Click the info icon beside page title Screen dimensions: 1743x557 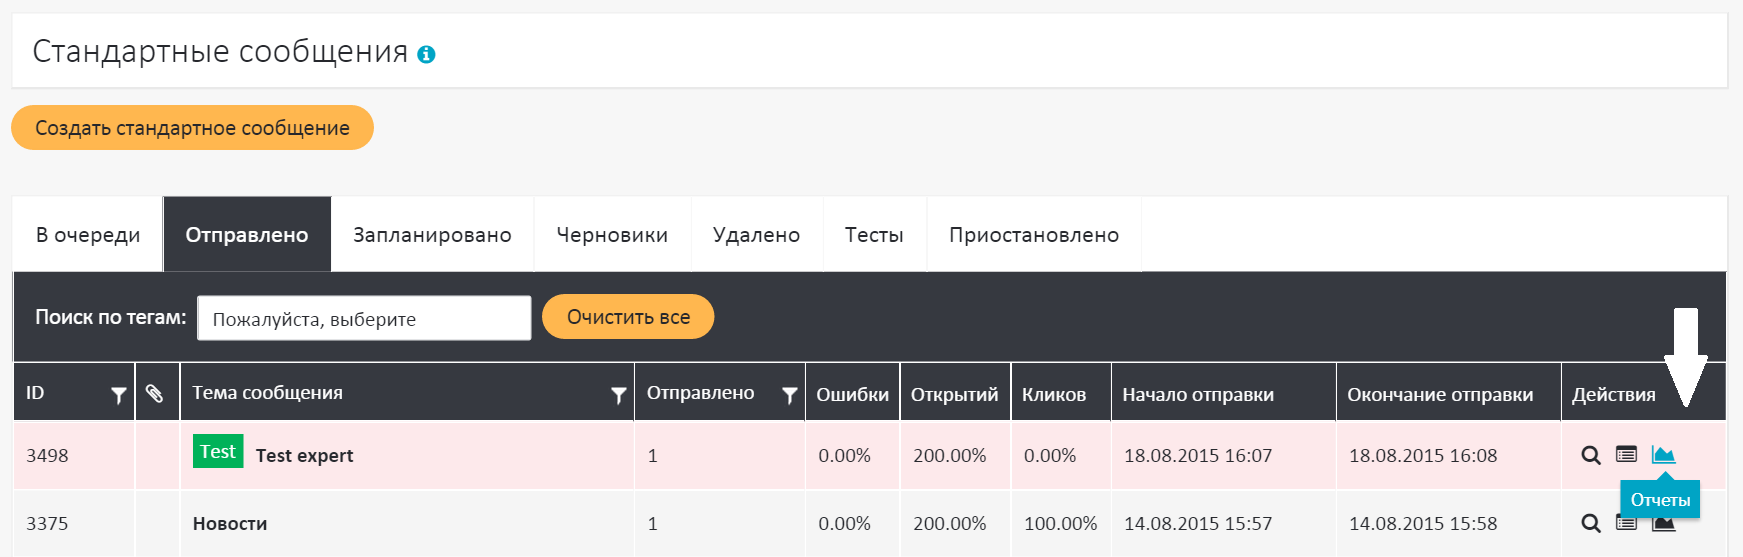click(426, 55)
